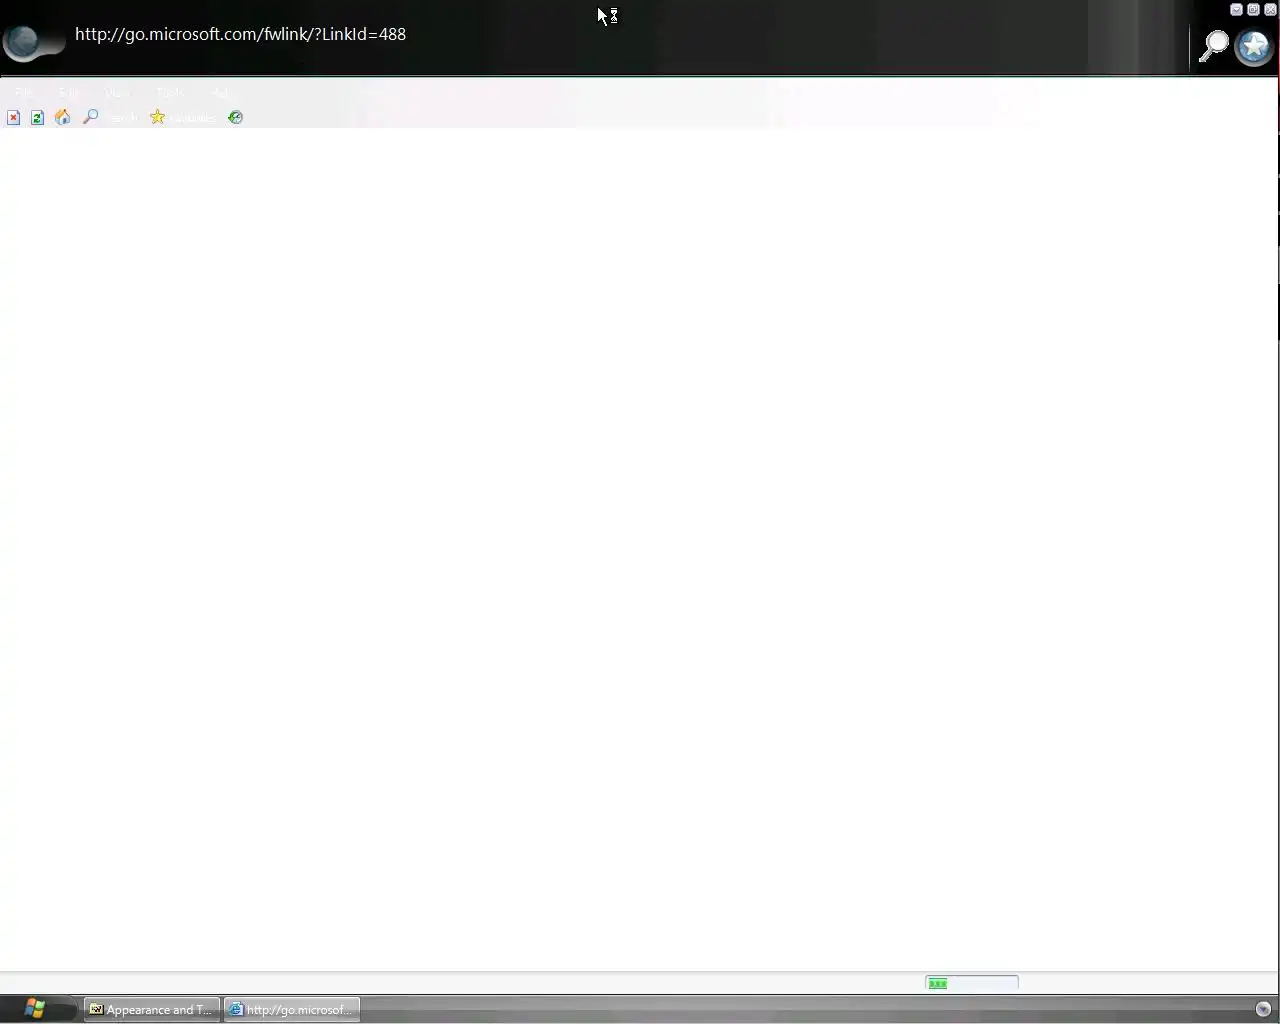Viewport: 1280px width, 1024px height.
Task: Refresh the page with the toolbar icon
Action: (37, 118)
